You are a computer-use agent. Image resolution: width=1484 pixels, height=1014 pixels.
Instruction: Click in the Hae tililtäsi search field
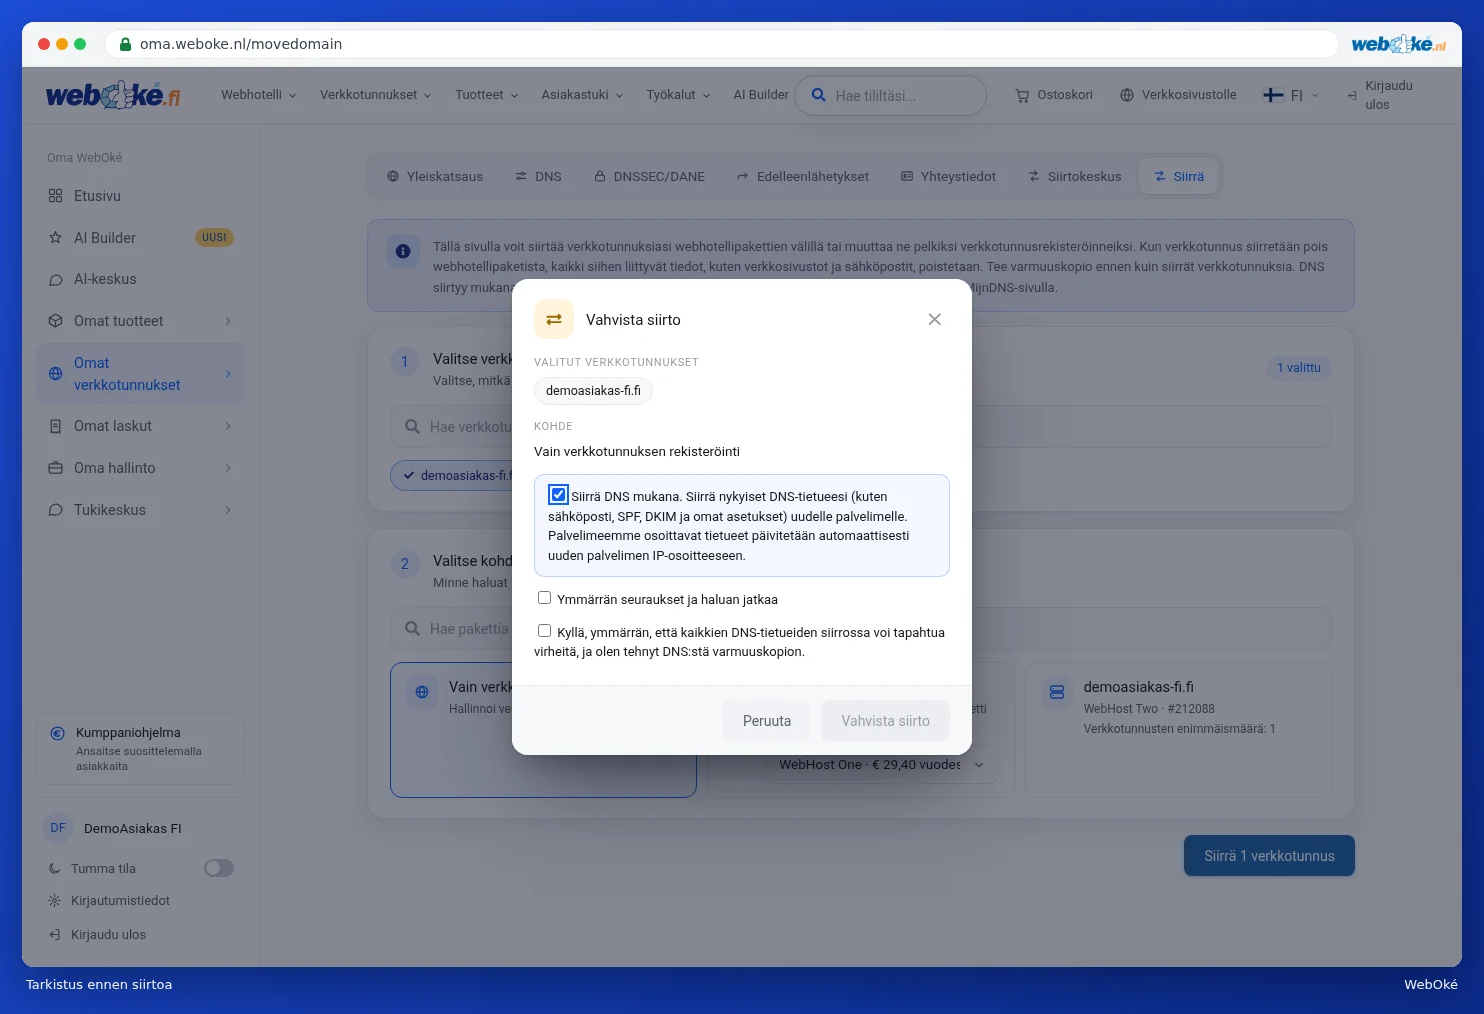tap(891, 96)
